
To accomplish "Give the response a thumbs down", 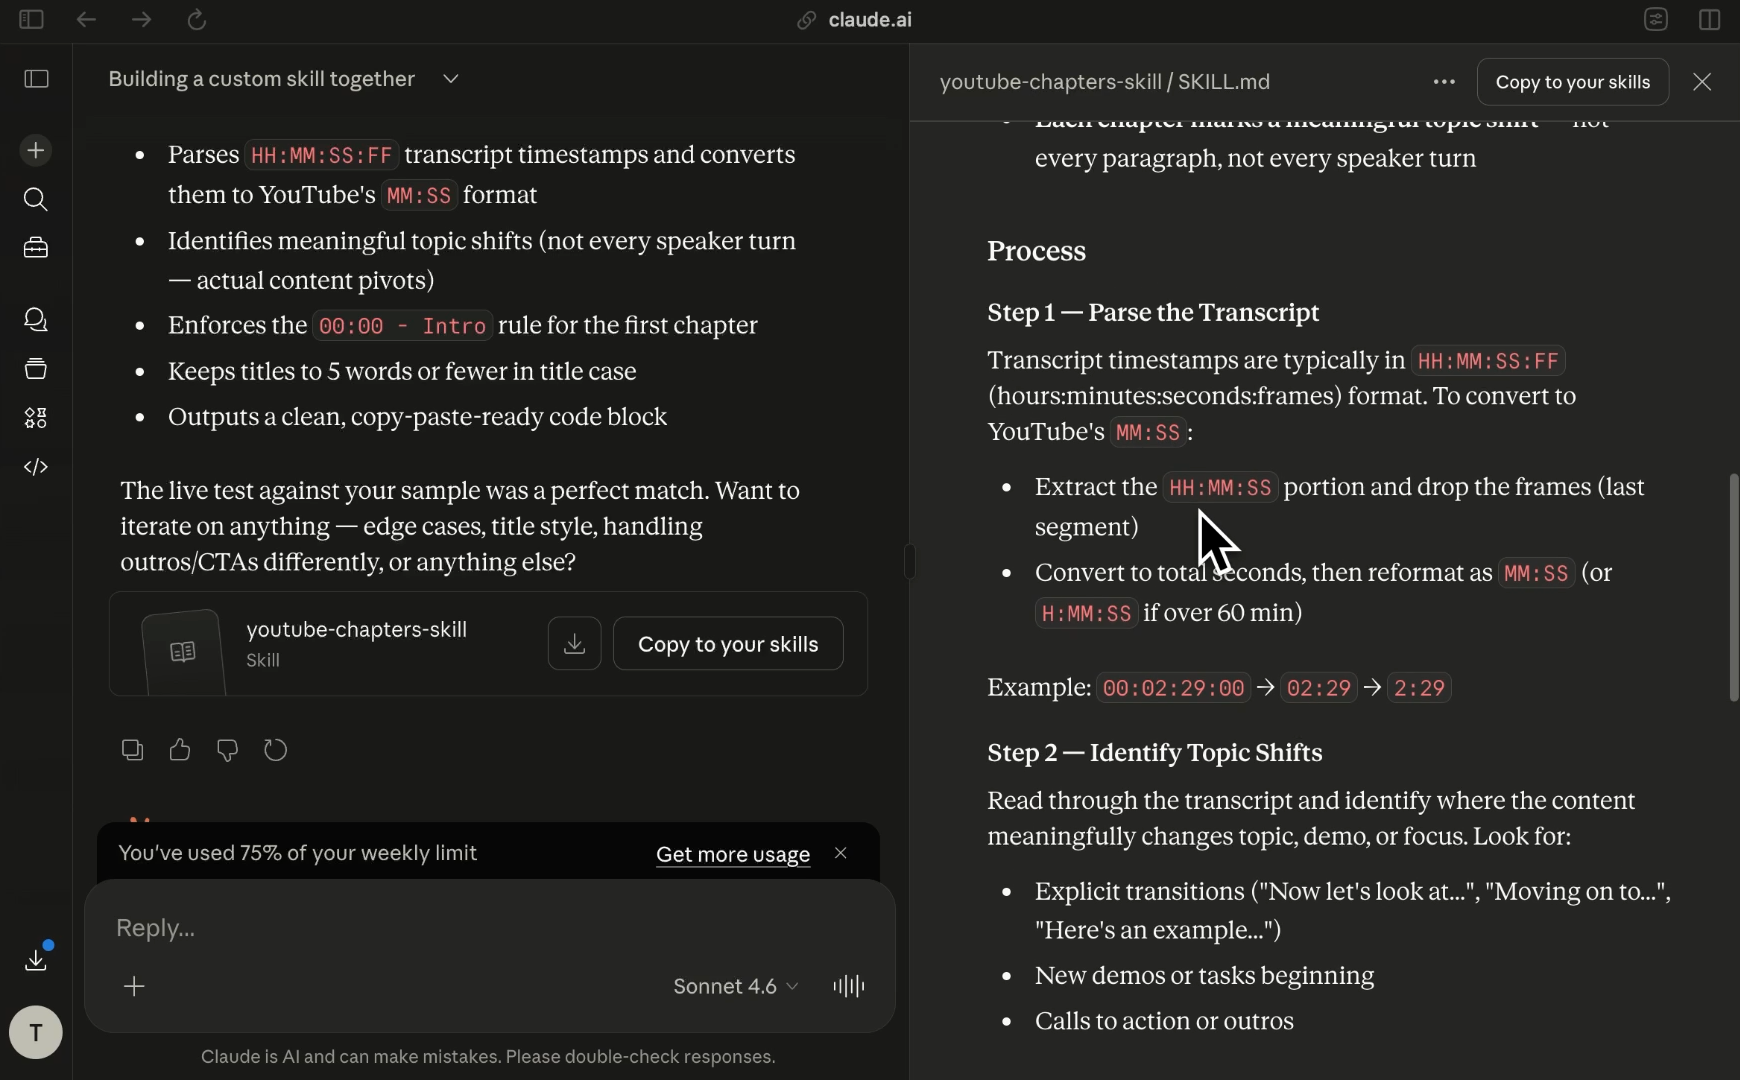I will [228, 750].
